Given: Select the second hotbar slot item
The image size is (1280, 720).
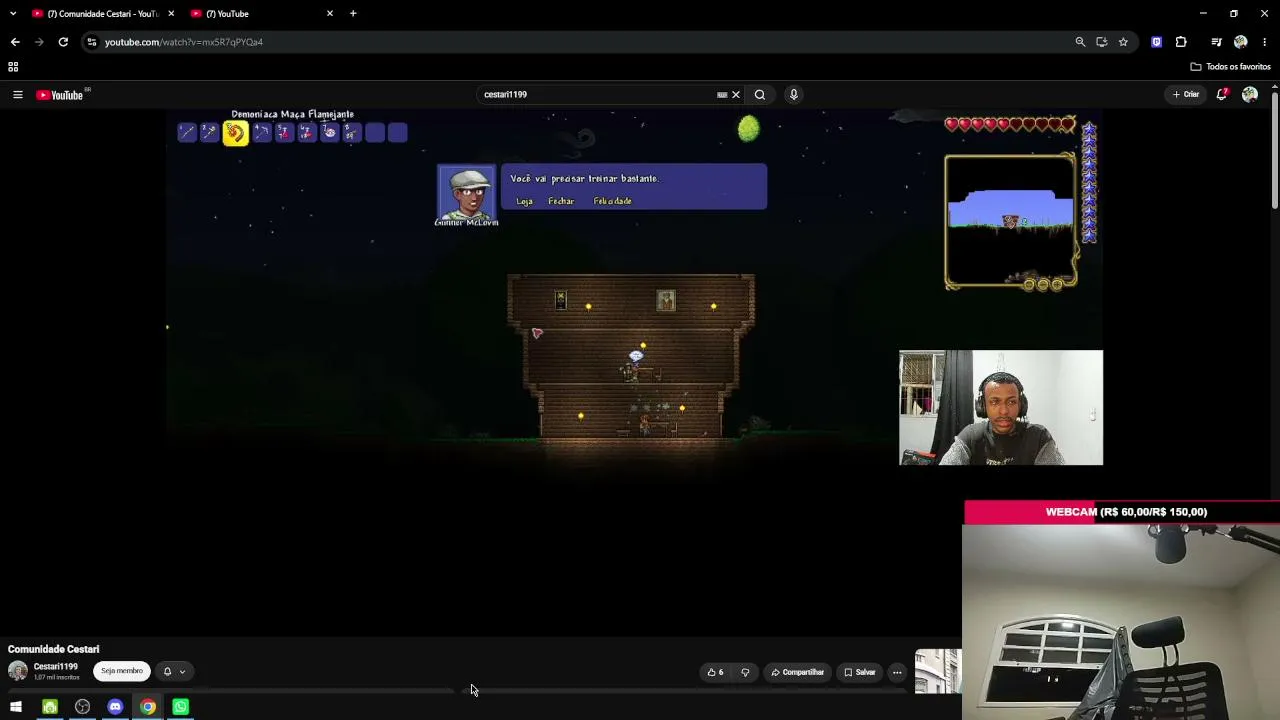Looking at the screenshot, I should click(209, 133).
